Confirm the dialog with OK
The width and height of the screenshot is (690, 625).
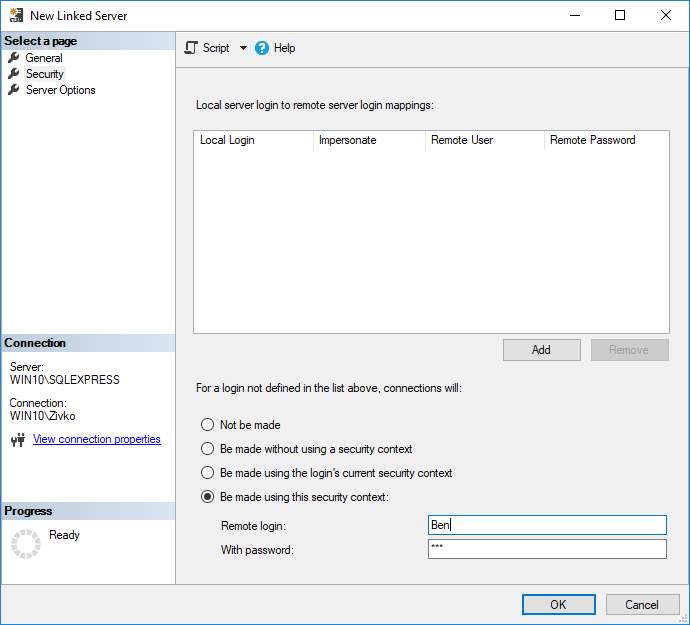[558, 604]
